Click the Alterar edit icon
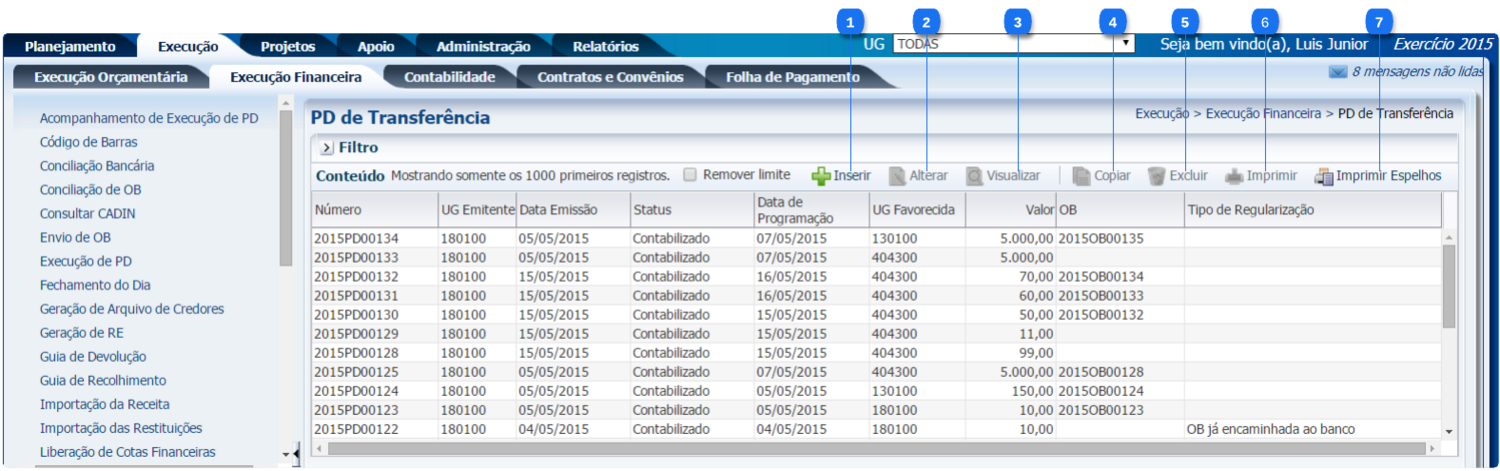1500x471 pixels. point(897,176)
